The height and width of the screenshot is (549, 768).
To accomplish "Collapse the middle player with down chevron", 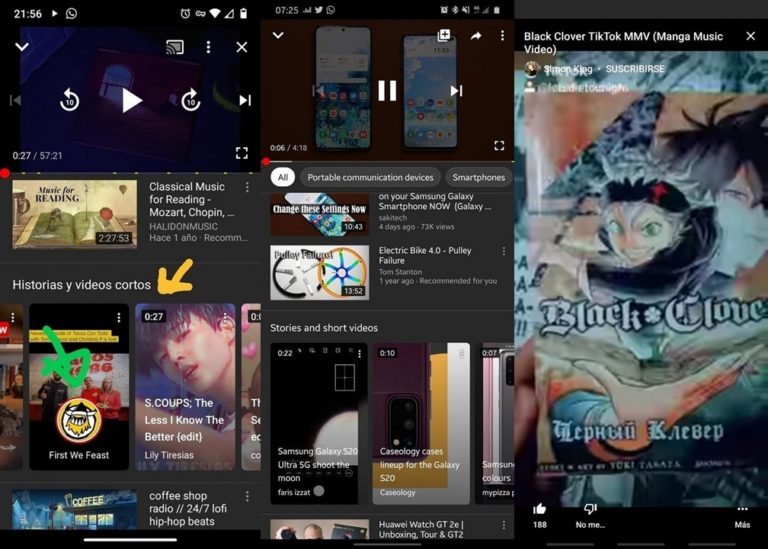I will 278,35.
